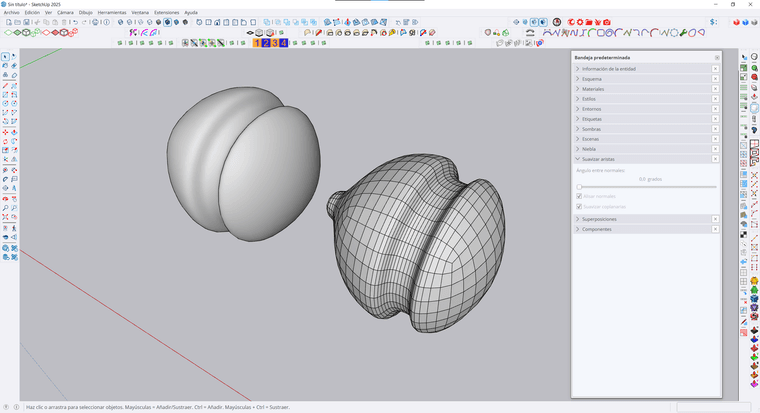Activate the Orbit camera tool
The height and width of the screenshot is (413, 760).
click(x=5, y=199)
